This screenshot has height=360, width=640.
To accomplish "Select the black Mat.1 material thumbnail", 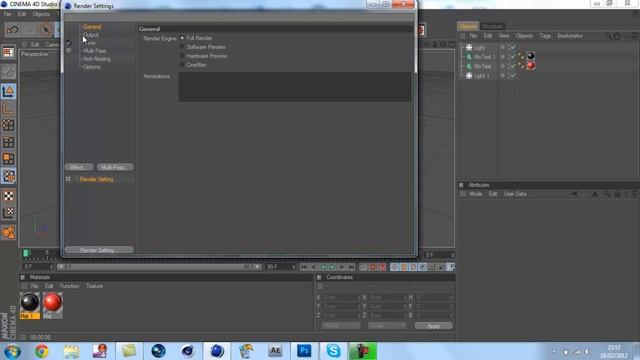I will tap(30, 302).
